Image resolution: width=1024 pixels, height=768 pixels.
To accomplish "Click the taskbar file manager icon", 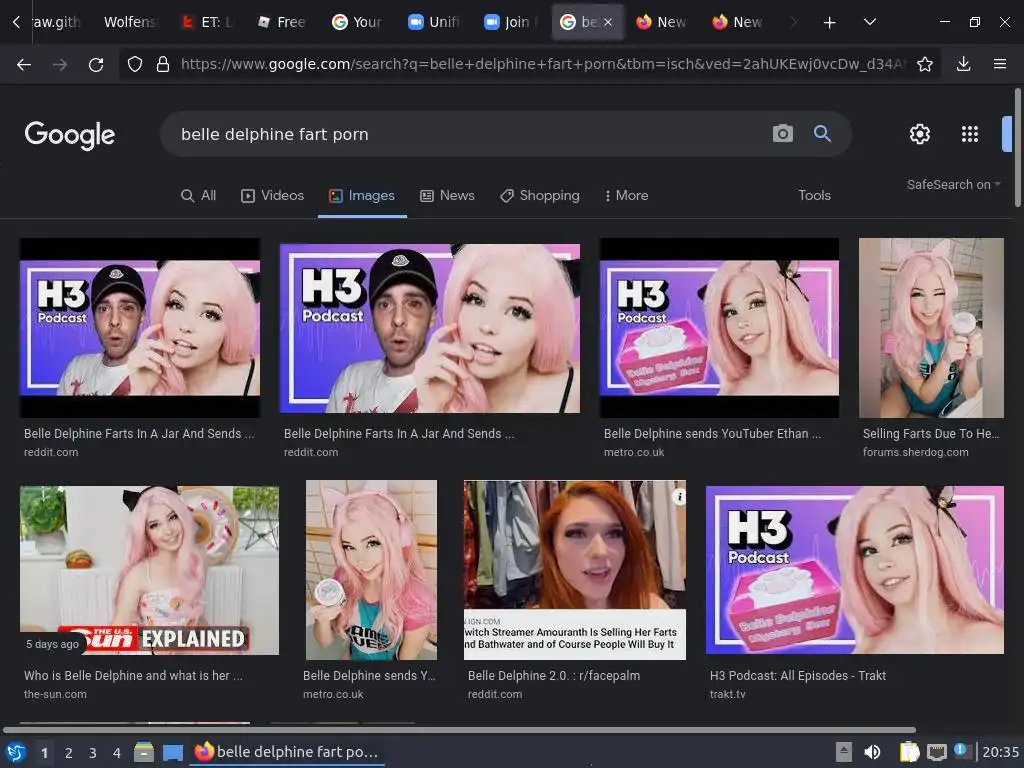I will (x=144, y=752).
